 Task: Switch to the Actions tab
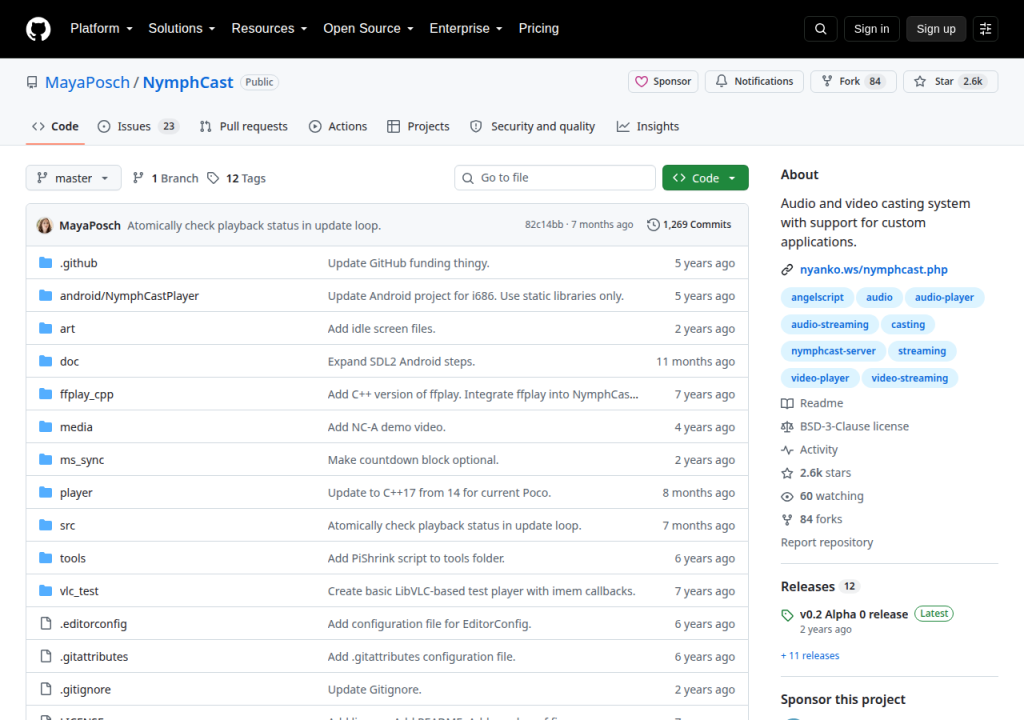(x=338, y=126)
